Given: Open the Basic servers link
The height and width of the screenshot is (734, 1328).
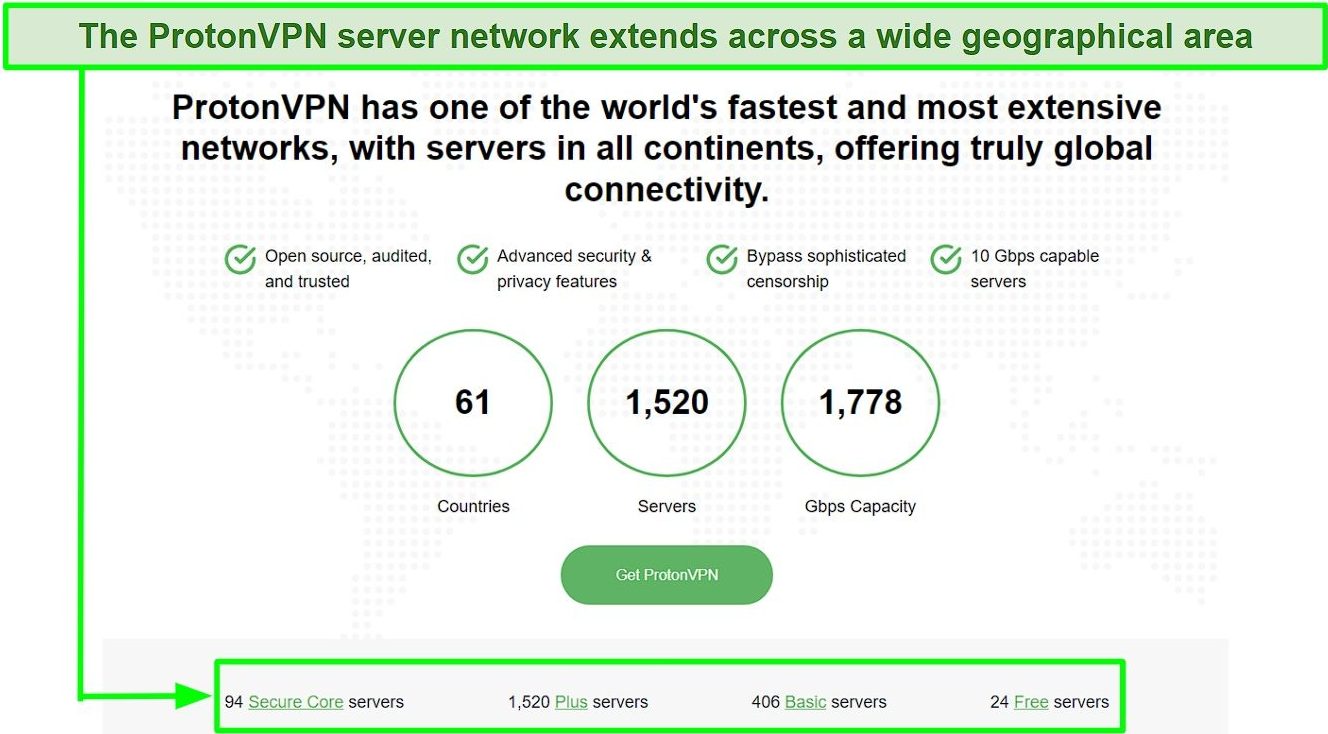Looking at the screenshot, I should [805, 702].
